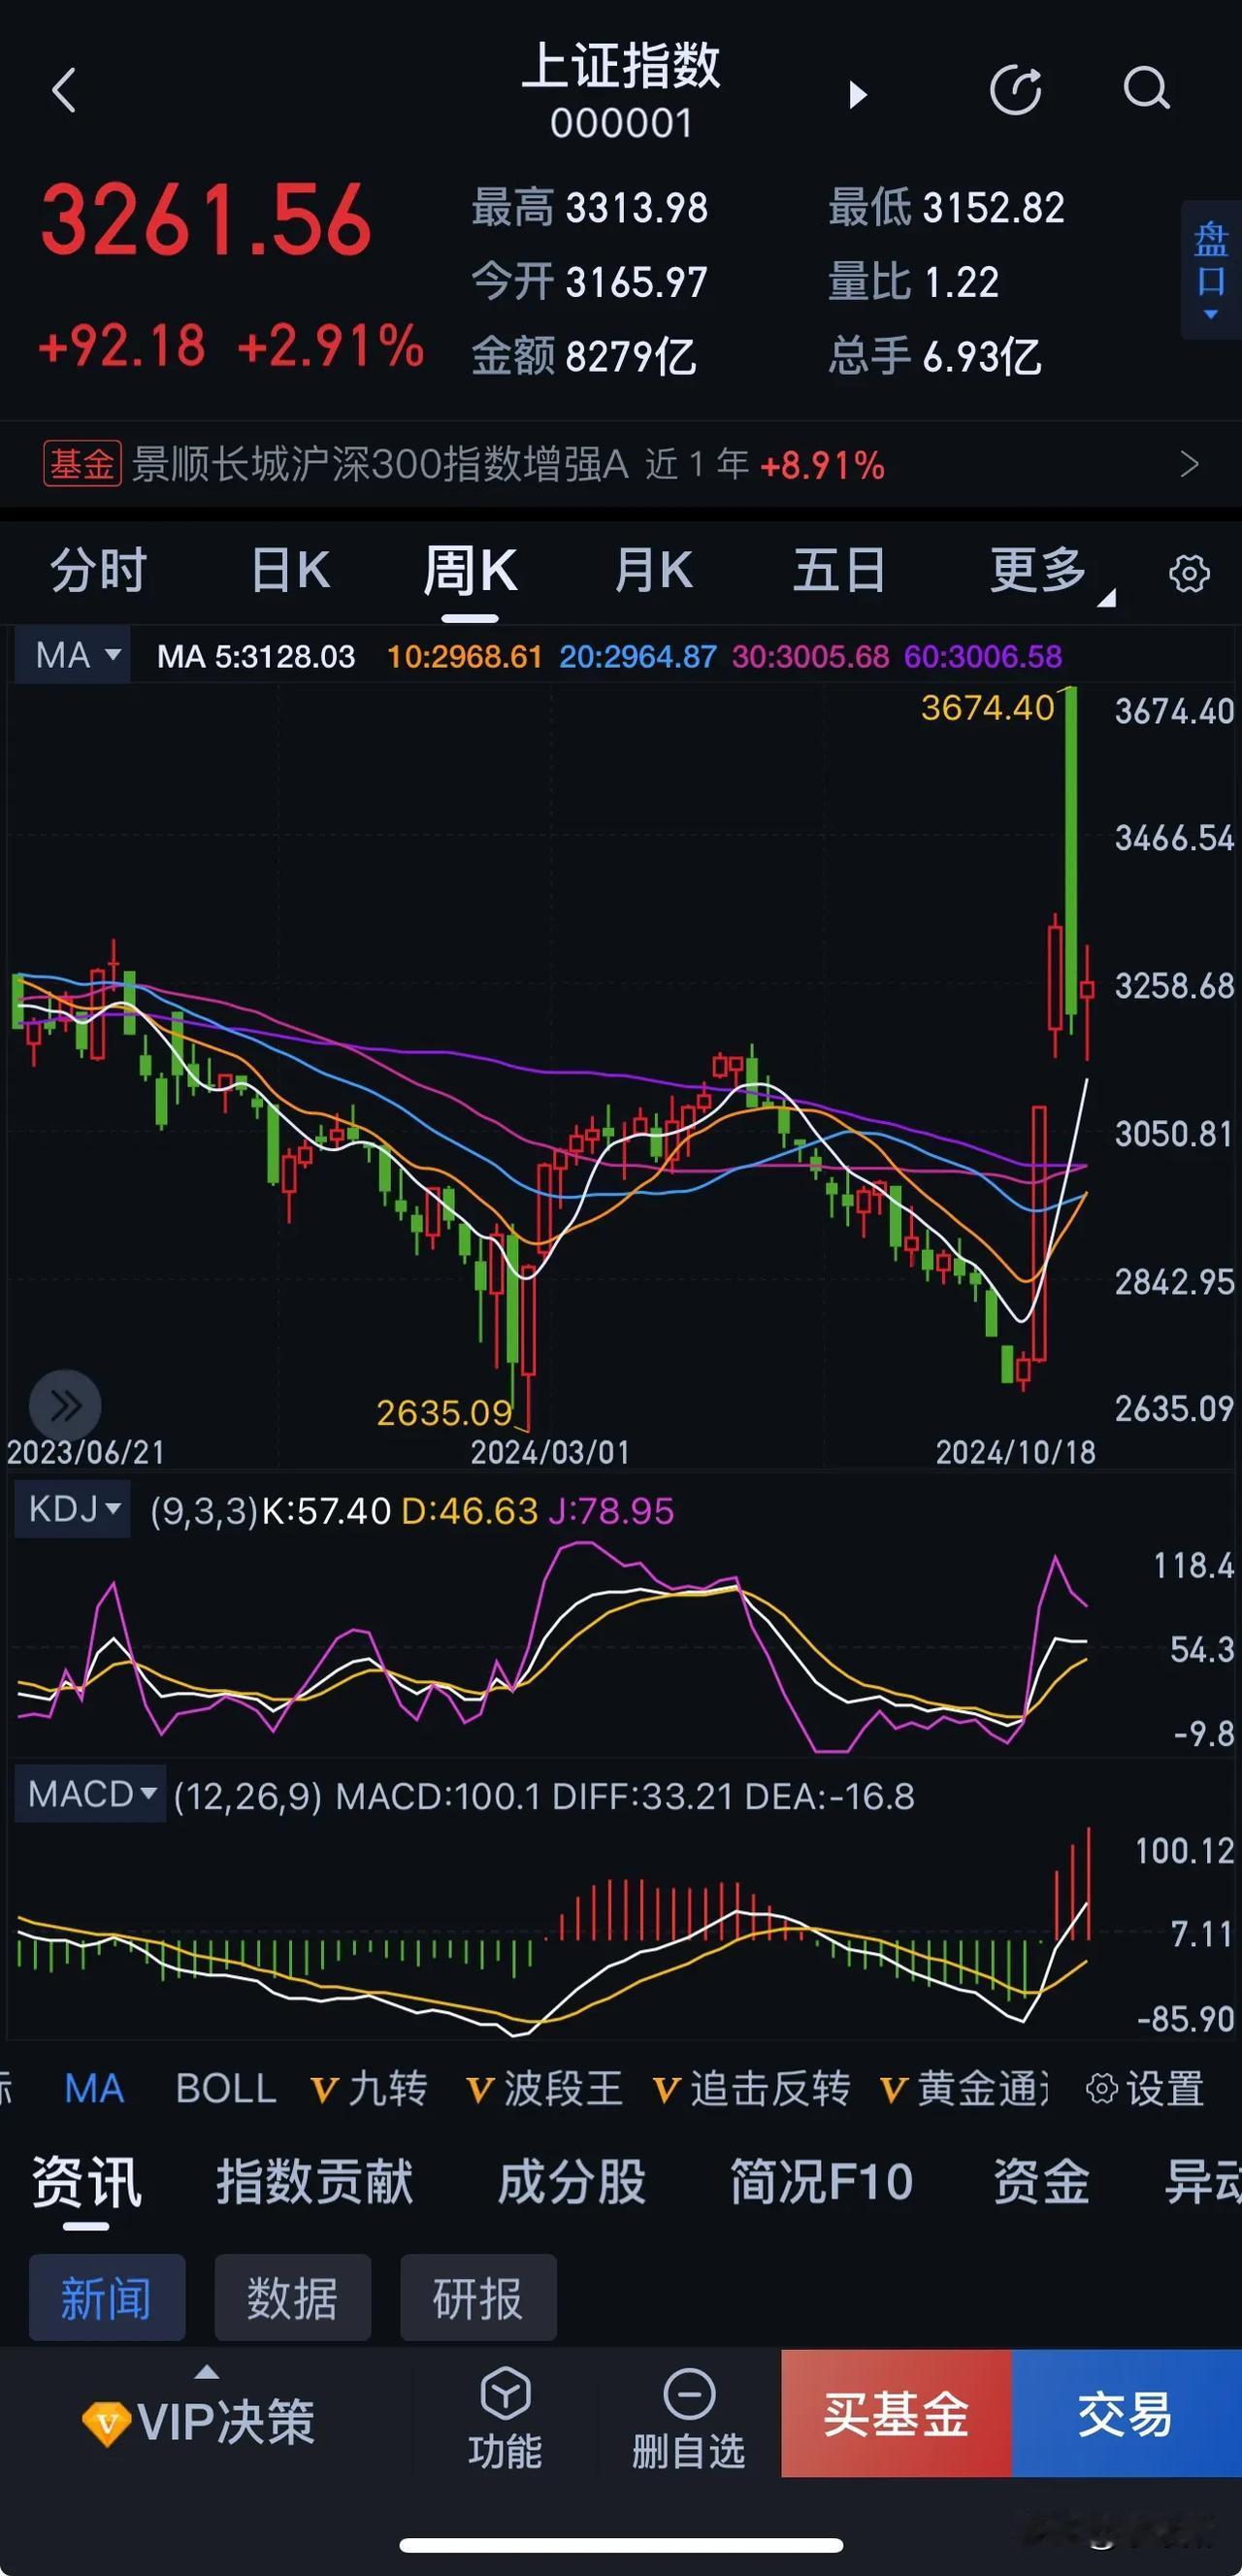Switch to 月K chart tab
1242x2576 pixels.
[653, 571]
